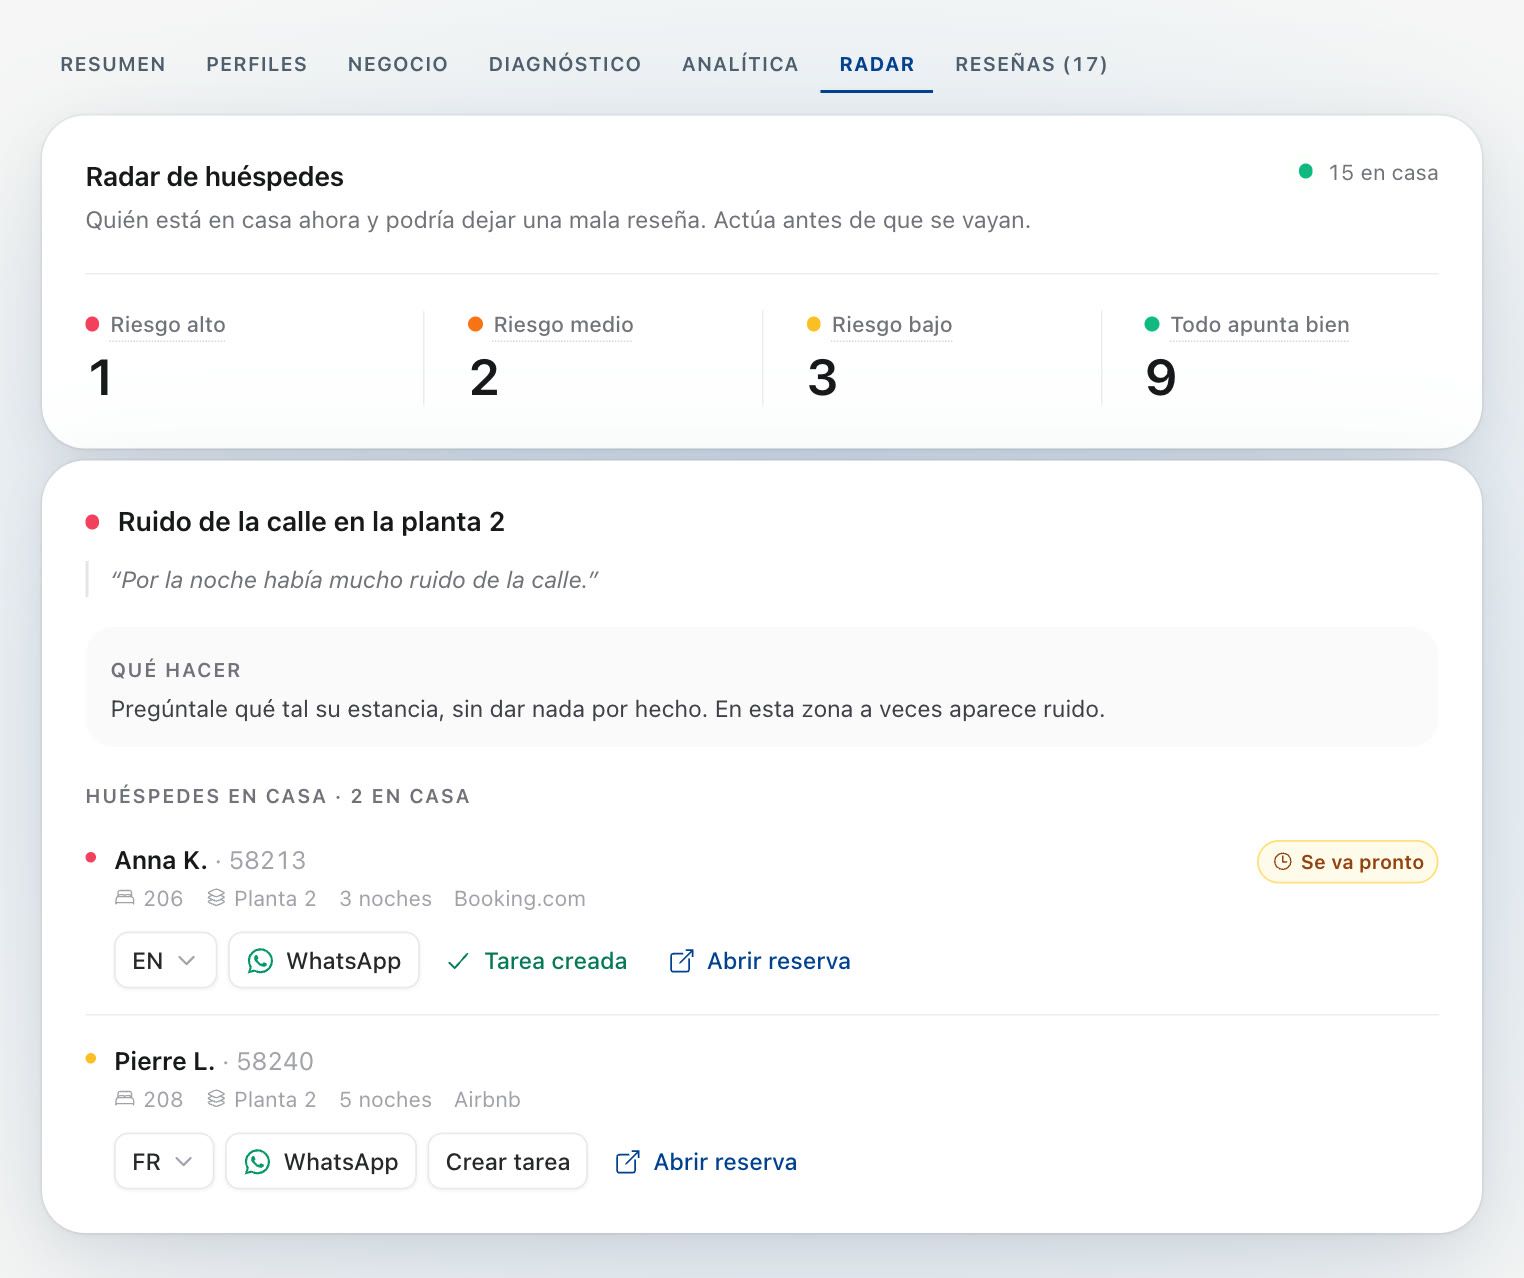This screenshot has width=1524, height=1278.
Task: Click the Riesgo bajo label
Action: pyautogui.click(x=892, y=325)
